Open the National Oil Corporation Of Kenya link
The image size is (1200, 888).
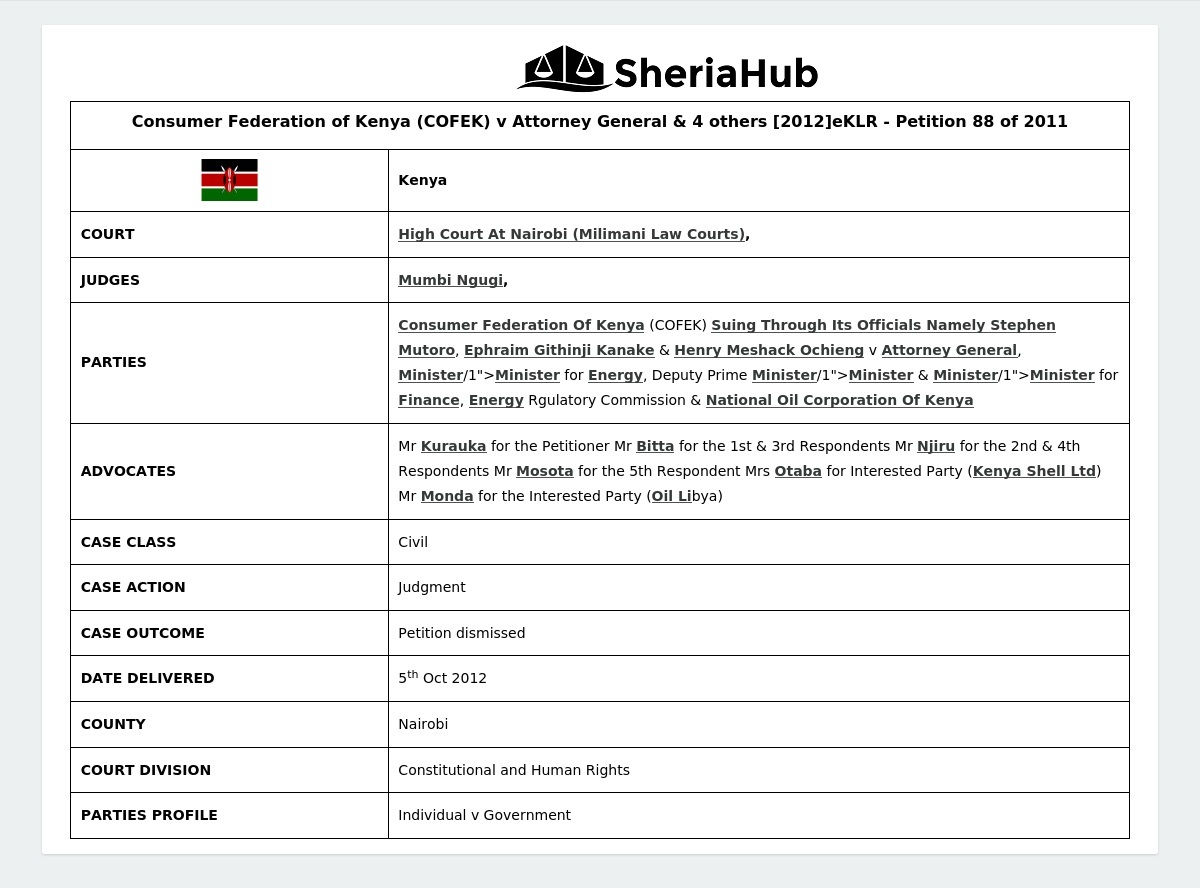pos(839,400)
